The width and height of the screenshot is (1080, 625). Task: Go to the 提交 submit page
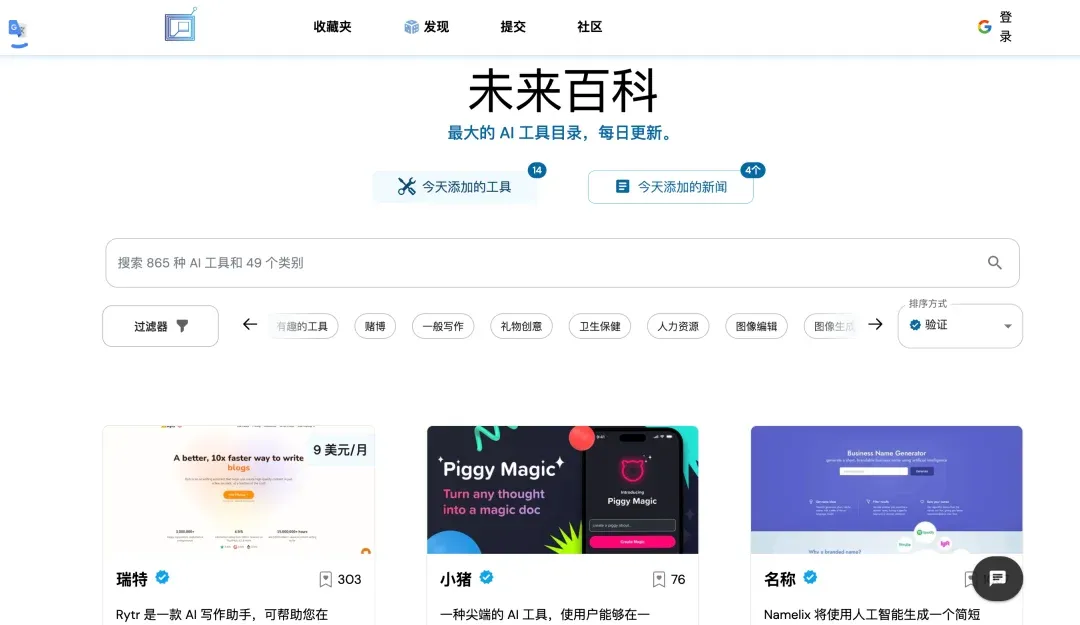pyautogui.click(x=513, y=27)
